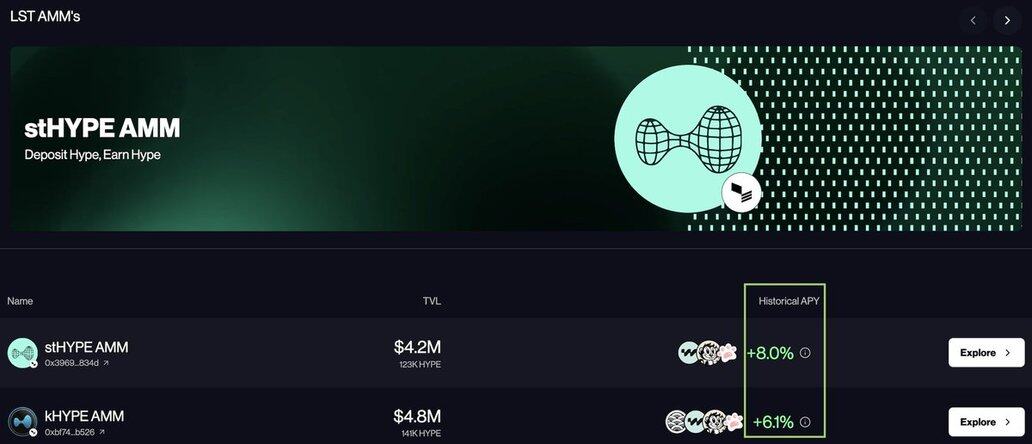The height and width of the screenshot is (444, 1032).
Task: Open the kHYPE AMM name in the list
Action: pyautogui.click(x=84, y=416)
